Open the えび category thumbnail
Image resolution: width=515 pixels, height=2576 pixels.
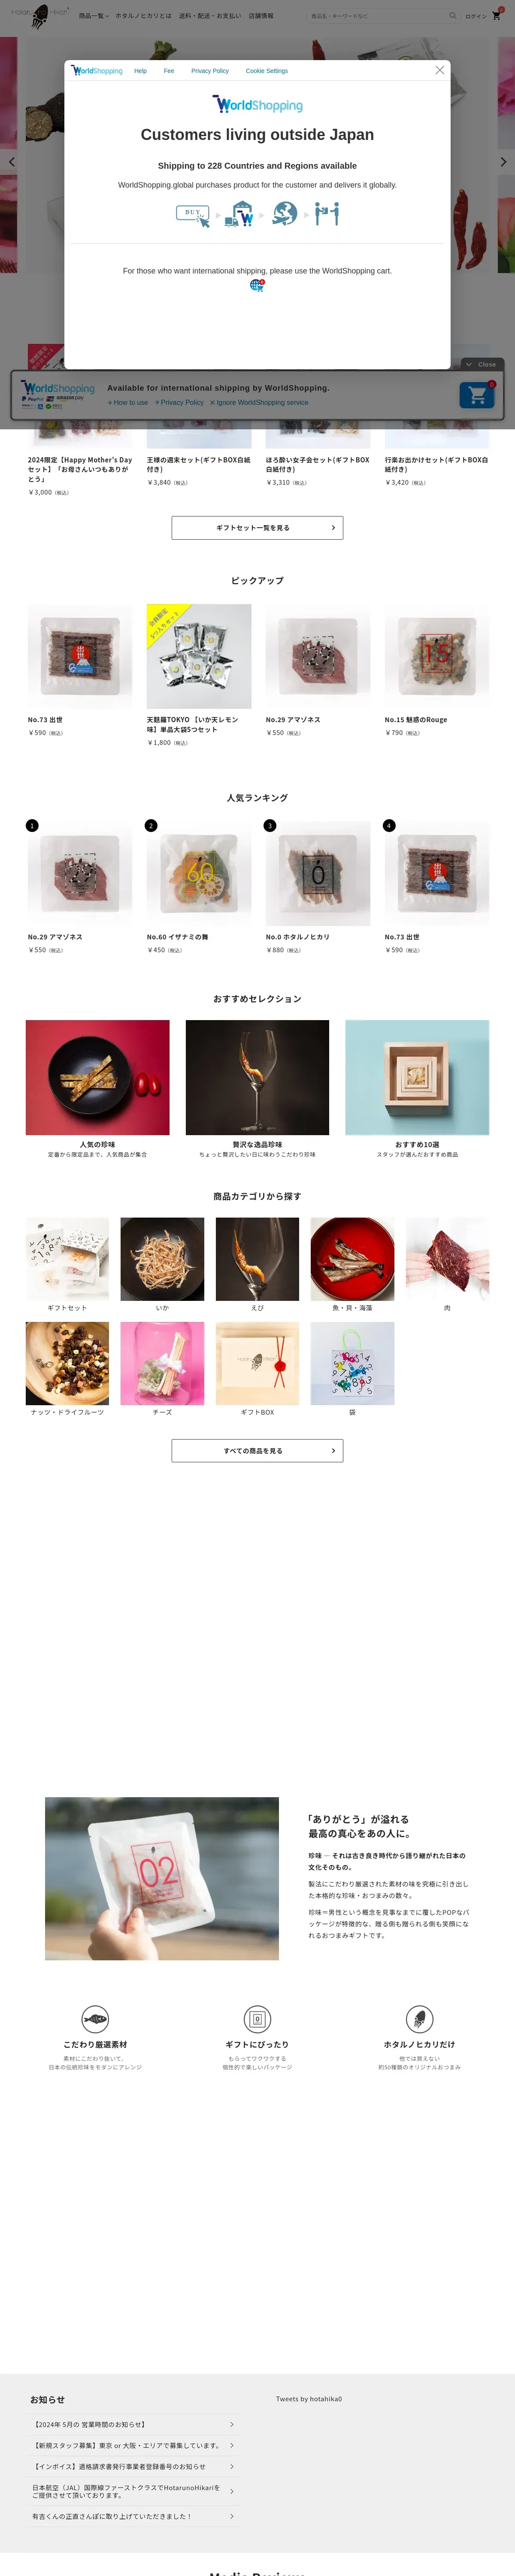(x=257, y=1259)
